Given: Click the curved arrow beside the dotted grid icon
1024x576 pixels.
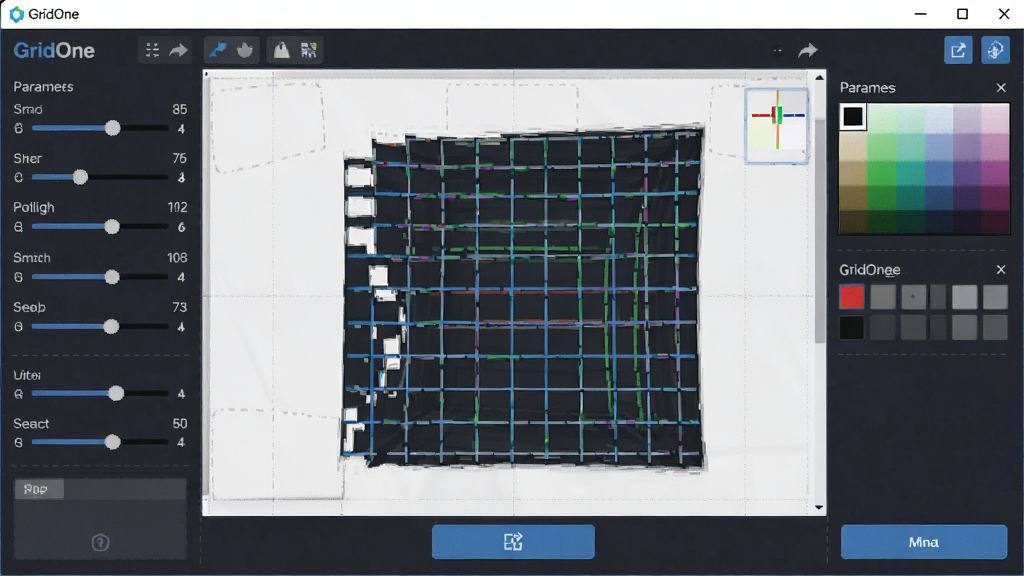Looking at the screenshot, I should 178,50.
